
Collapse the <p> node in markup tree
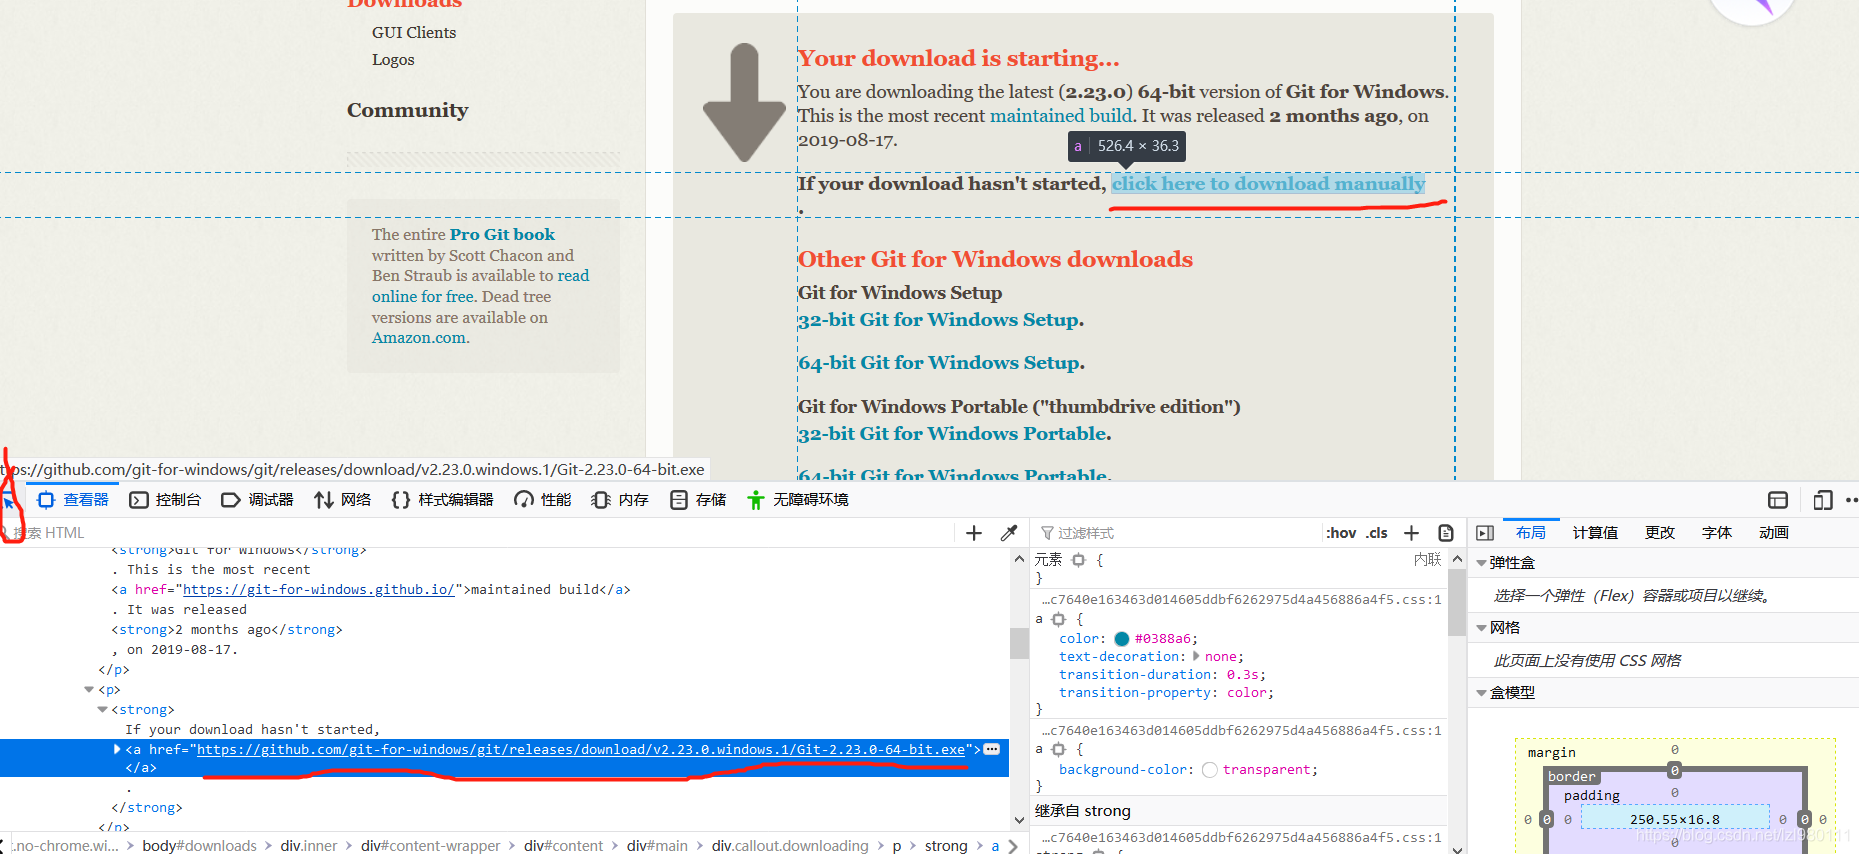coord(89,690)
